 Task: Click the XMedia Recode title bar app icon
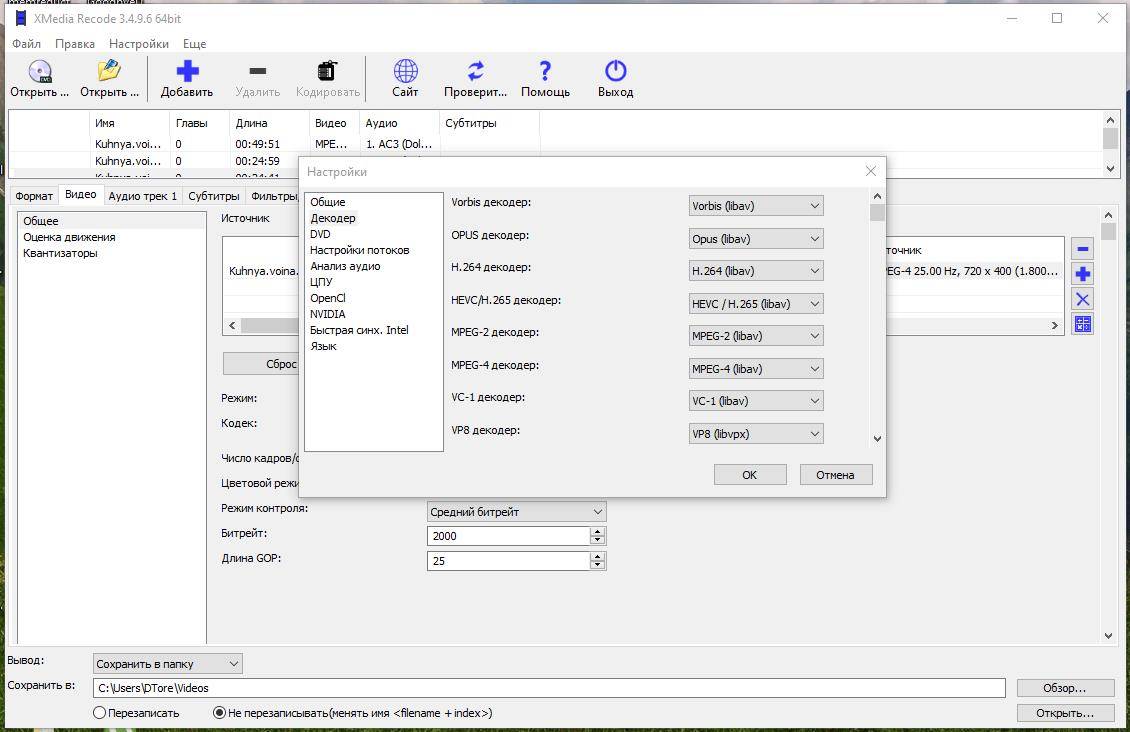(21, 18)
